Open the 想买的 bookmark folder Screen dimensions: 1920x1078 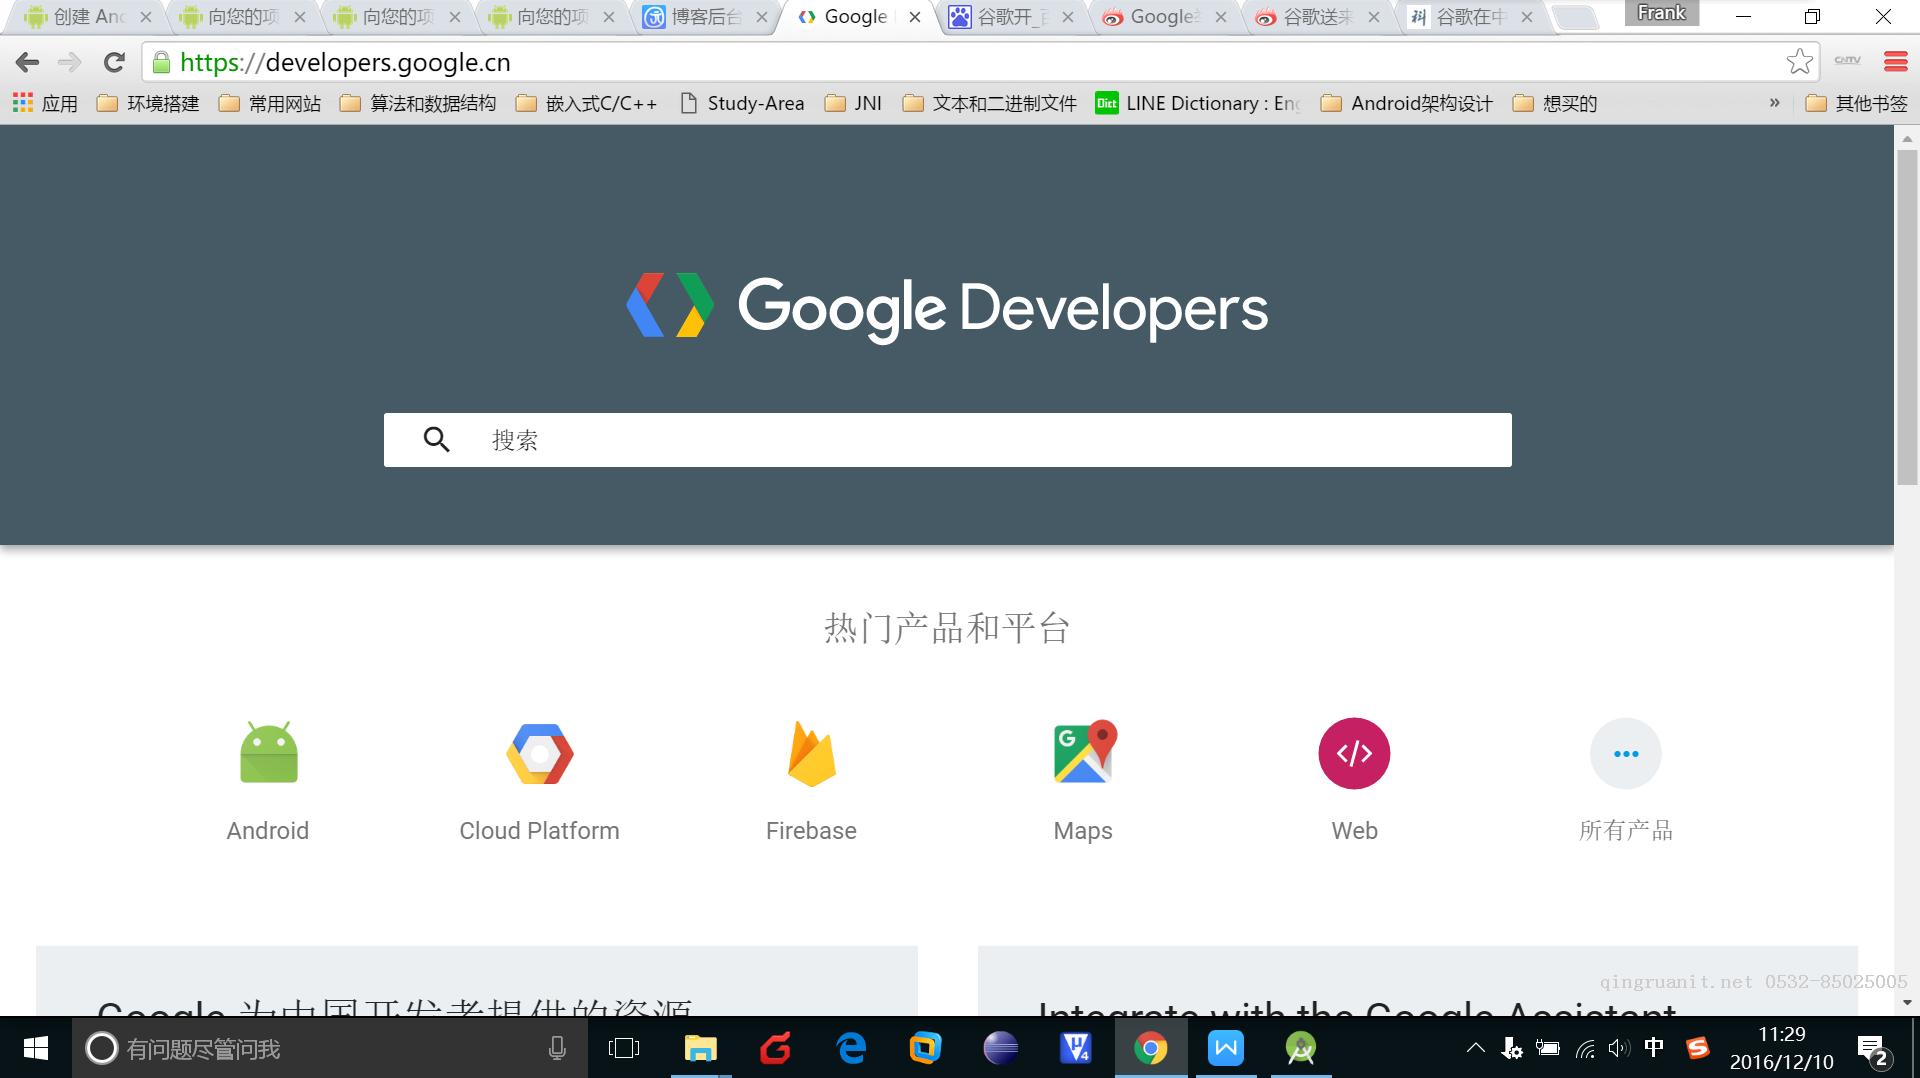point(1555,103)
